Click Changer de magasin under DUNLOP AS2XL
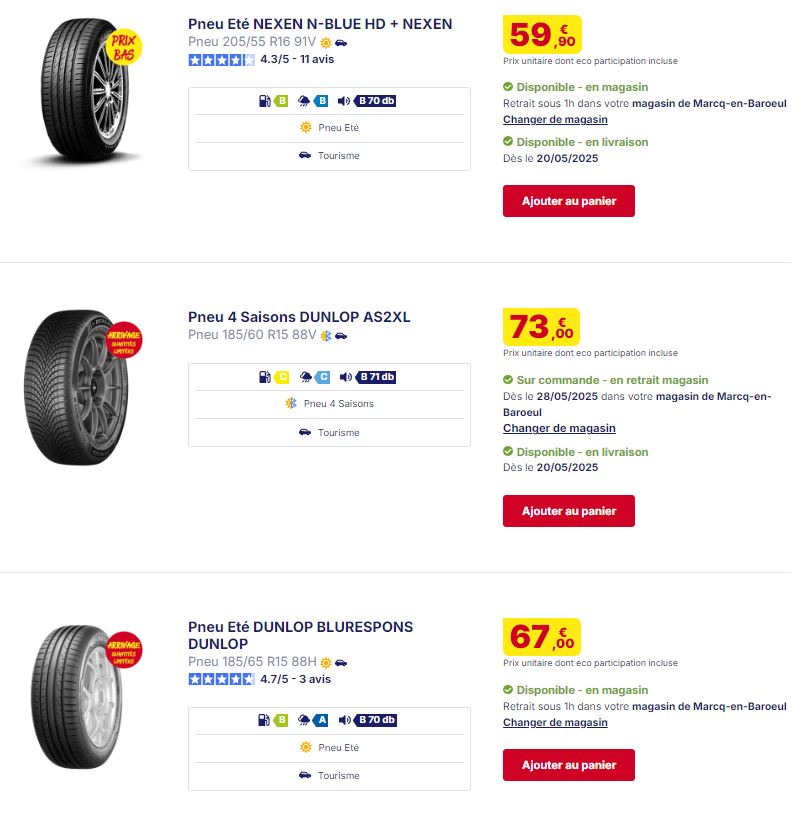 click(559, 428)
